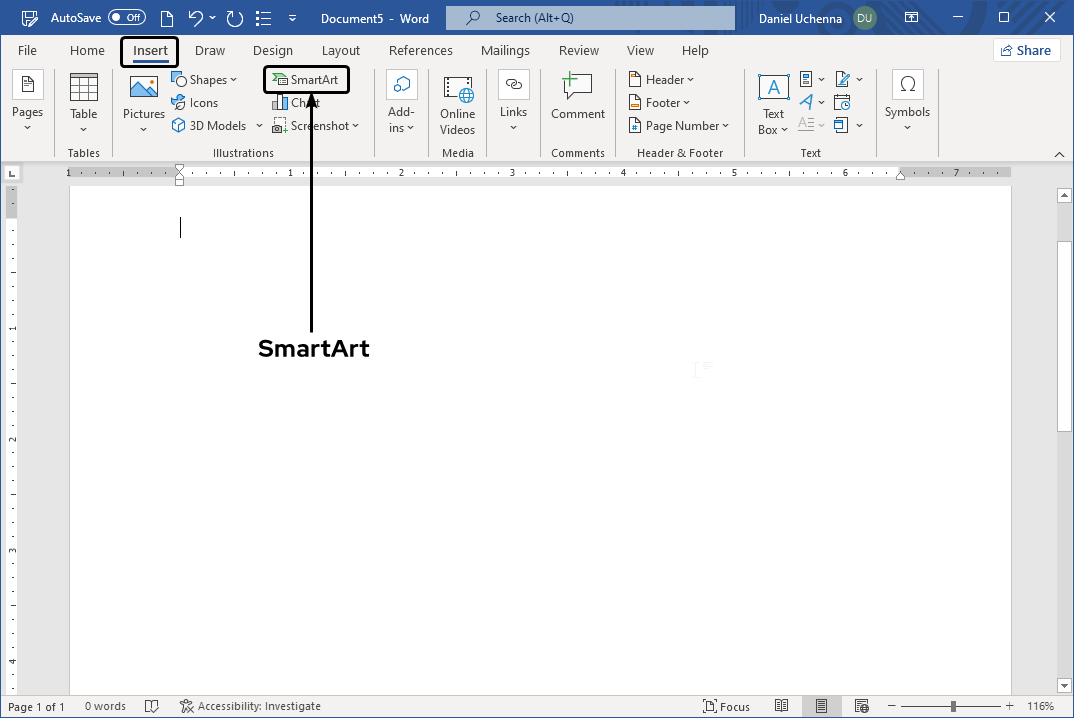Open the SmartArt dialog
1074x718 pixels.
(x=305, y=79)
